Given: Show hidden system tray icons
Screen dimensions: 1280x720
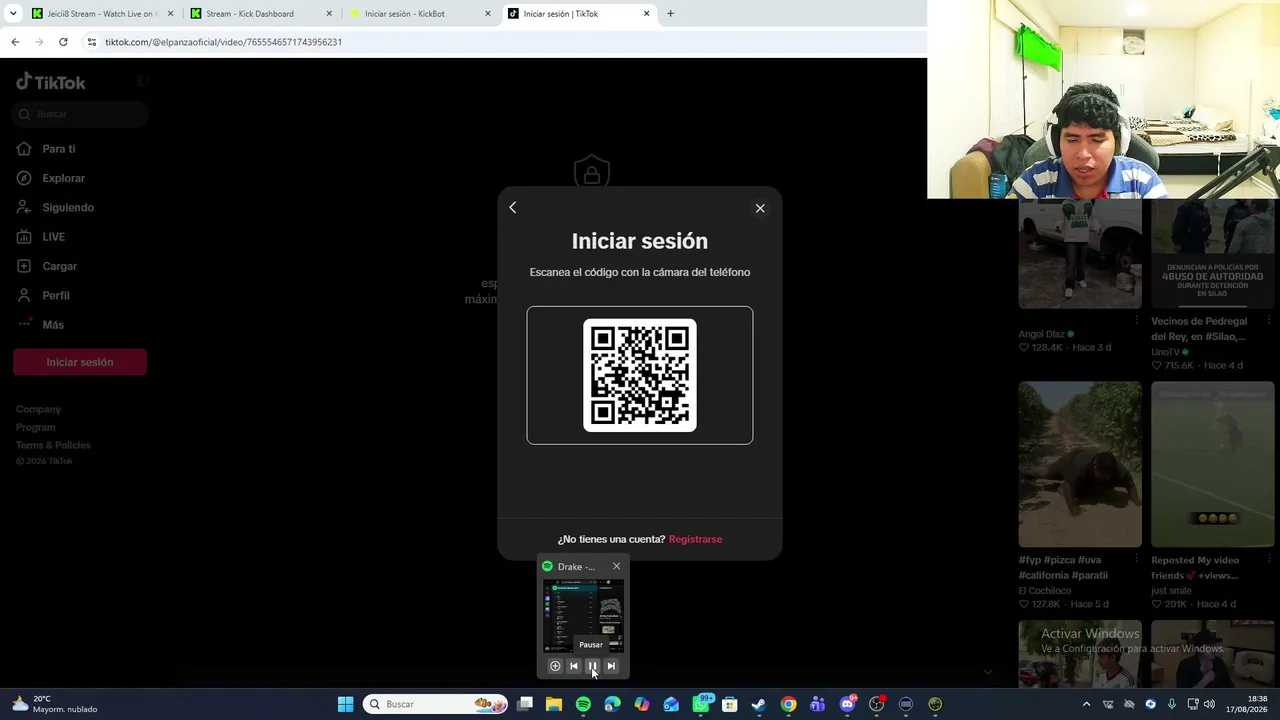Looking at the screenshot, I should click(1086, 704).
